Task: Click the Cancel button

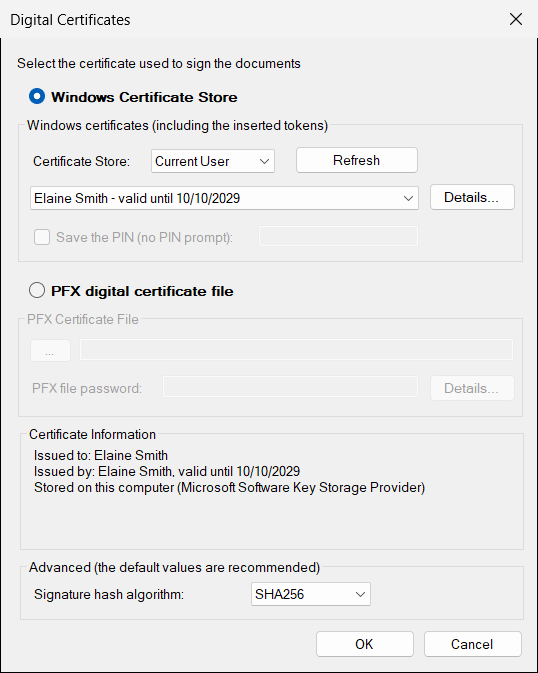Action: [472, 644]
